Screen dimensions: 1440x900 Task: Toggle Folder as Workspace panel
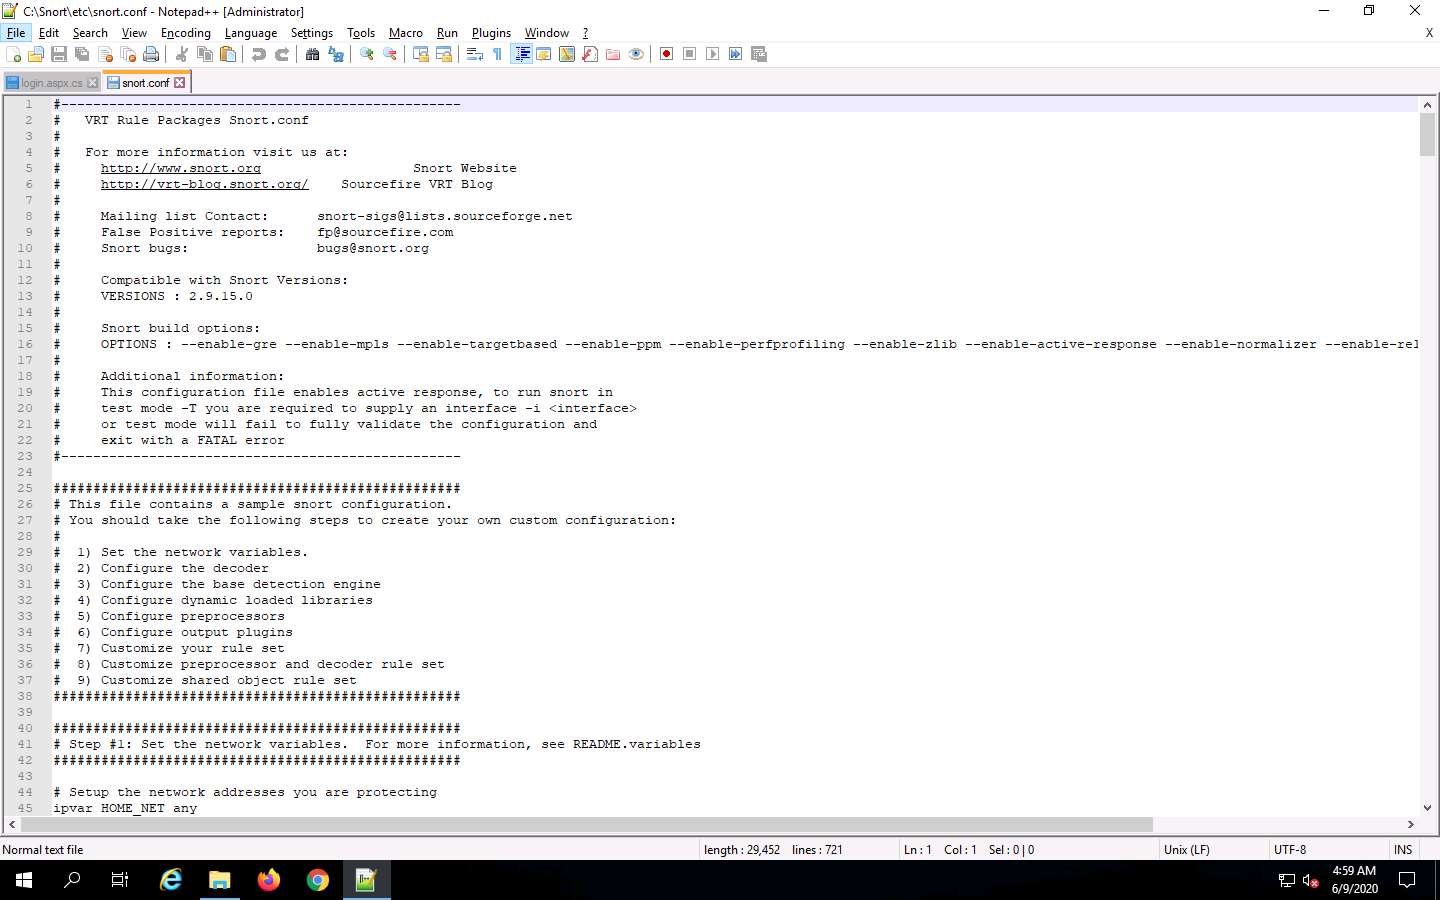613,54
